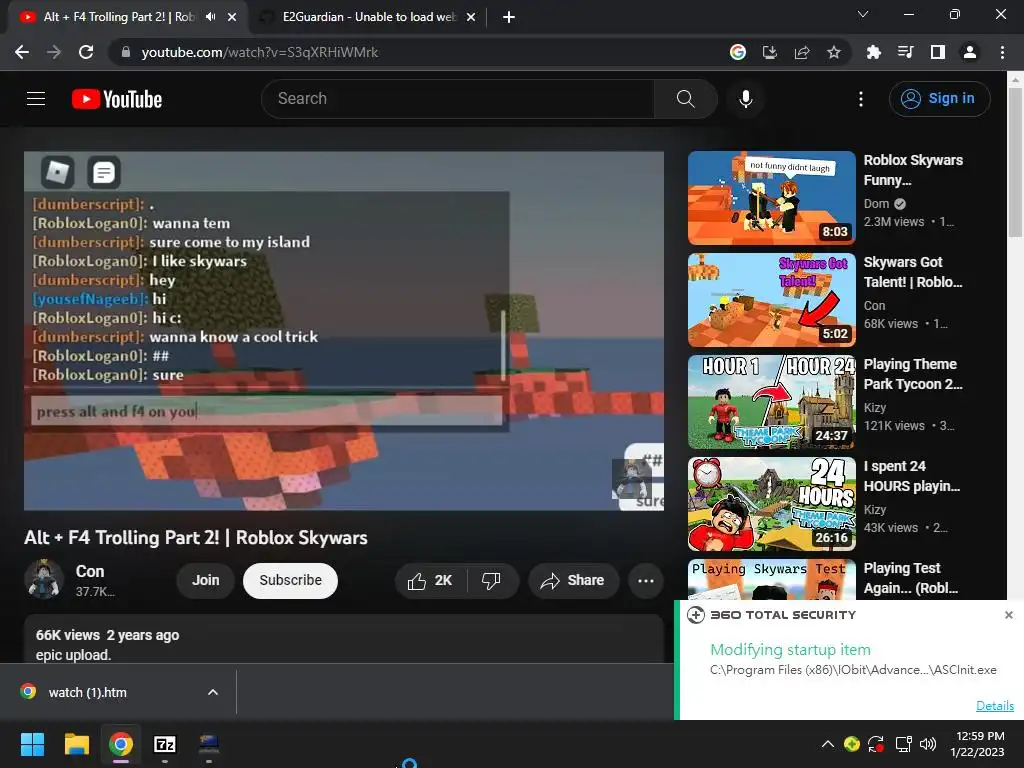Image resolution: width=1024 pixels, height=768 pixels.
Task: Close the 360 Total Security popup
Action: (1008, 615)
